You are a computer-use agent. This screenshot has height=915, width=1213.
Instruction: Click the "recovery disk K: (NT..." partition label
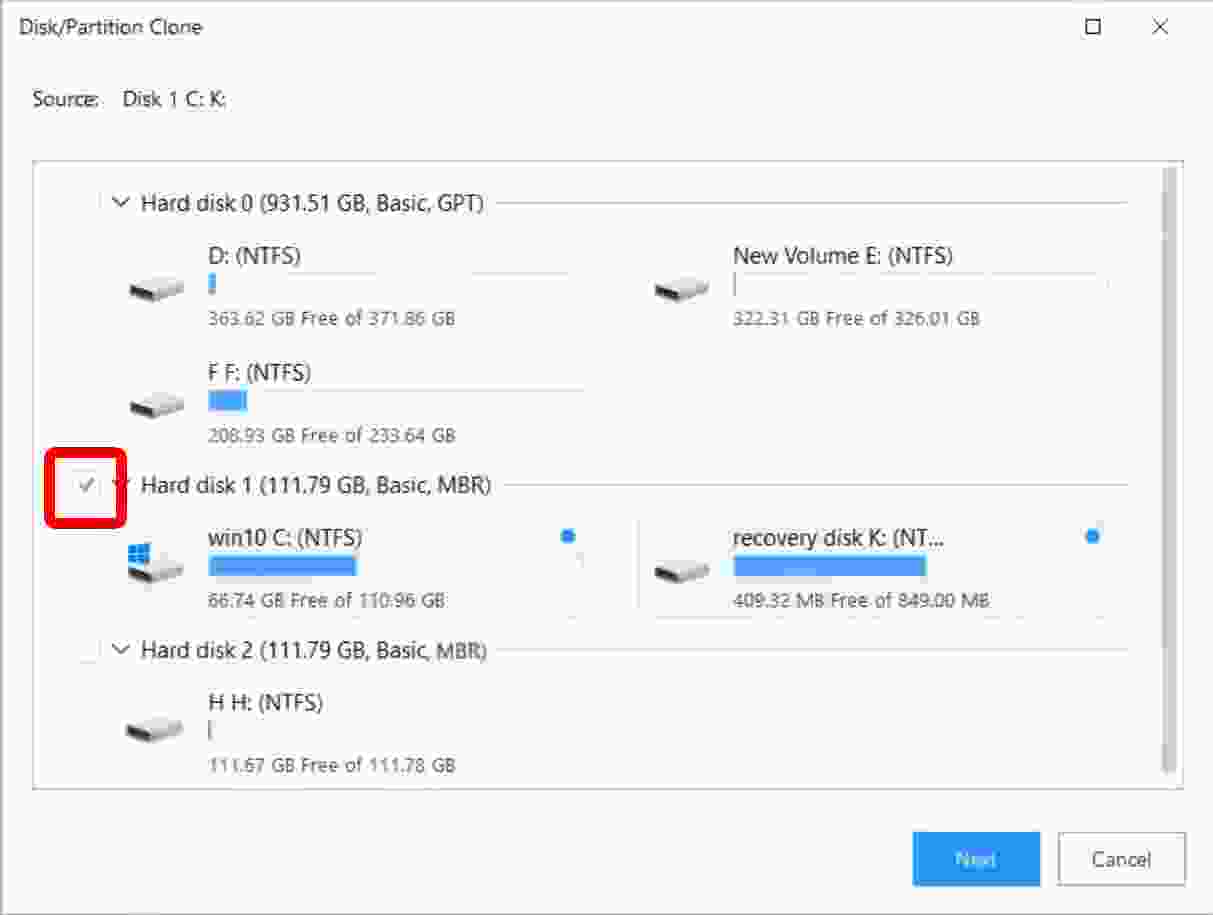(839, 538)
